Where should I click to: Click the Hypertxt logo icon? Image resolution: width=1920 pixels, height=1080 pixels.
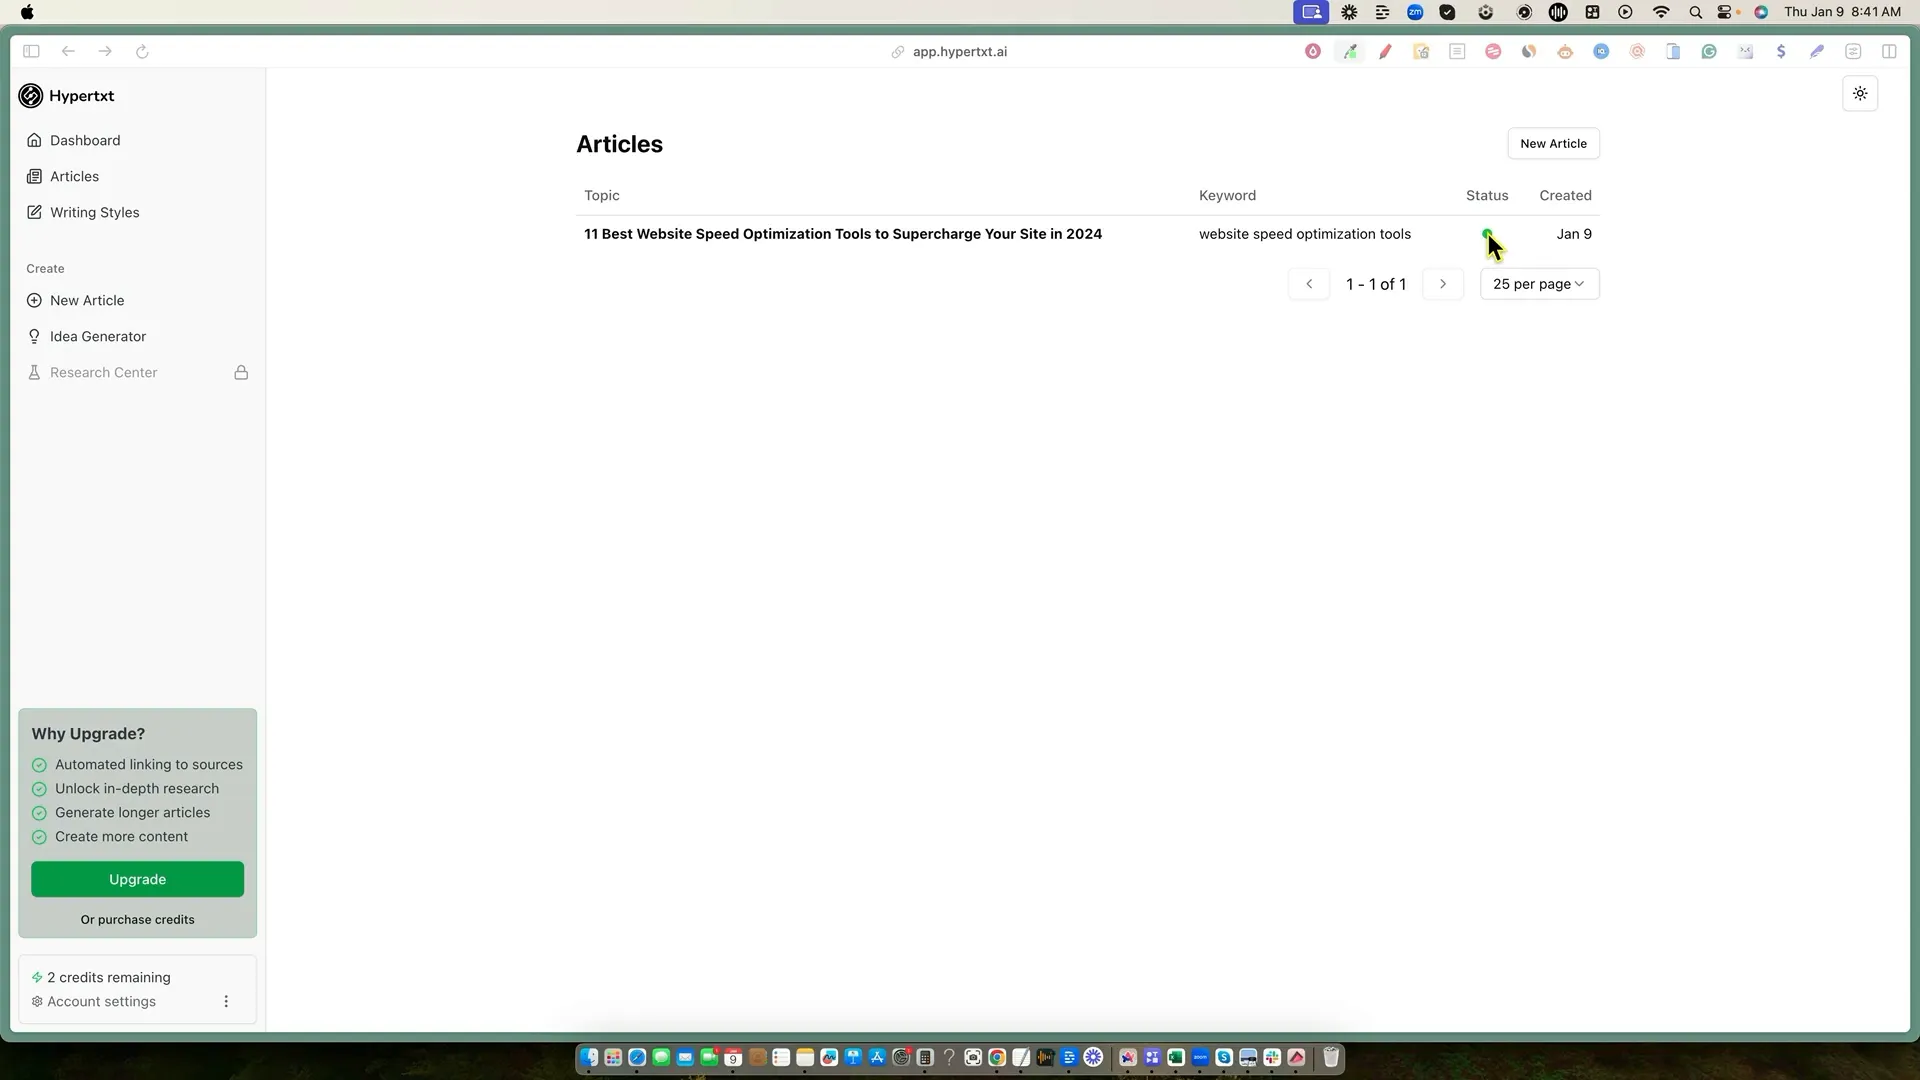[x=31, y=96]
